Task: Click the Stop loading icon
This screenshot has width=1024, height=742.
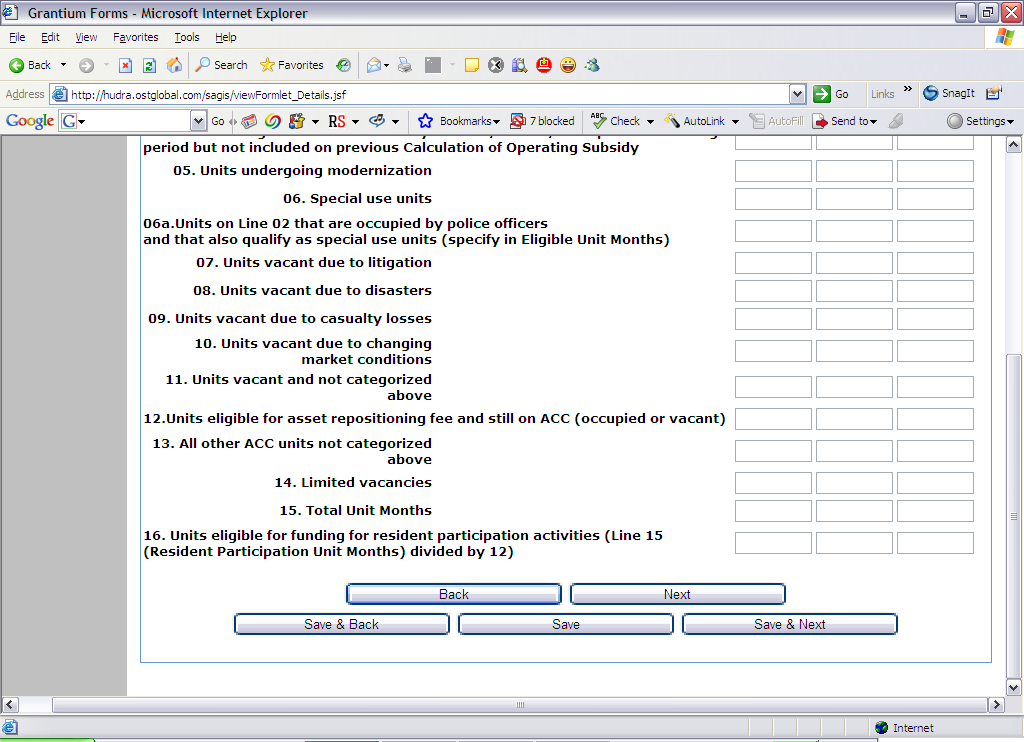Action: click(125, 65)
